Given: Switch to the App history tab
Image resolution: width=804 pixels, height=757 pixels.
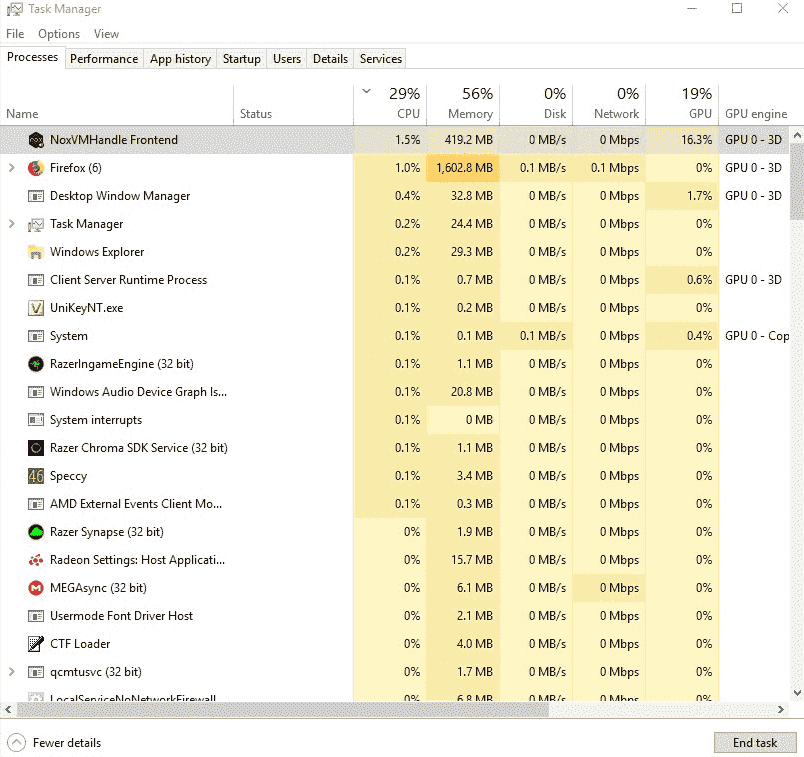Looking at the screenshot, I should tap(180, 59).
